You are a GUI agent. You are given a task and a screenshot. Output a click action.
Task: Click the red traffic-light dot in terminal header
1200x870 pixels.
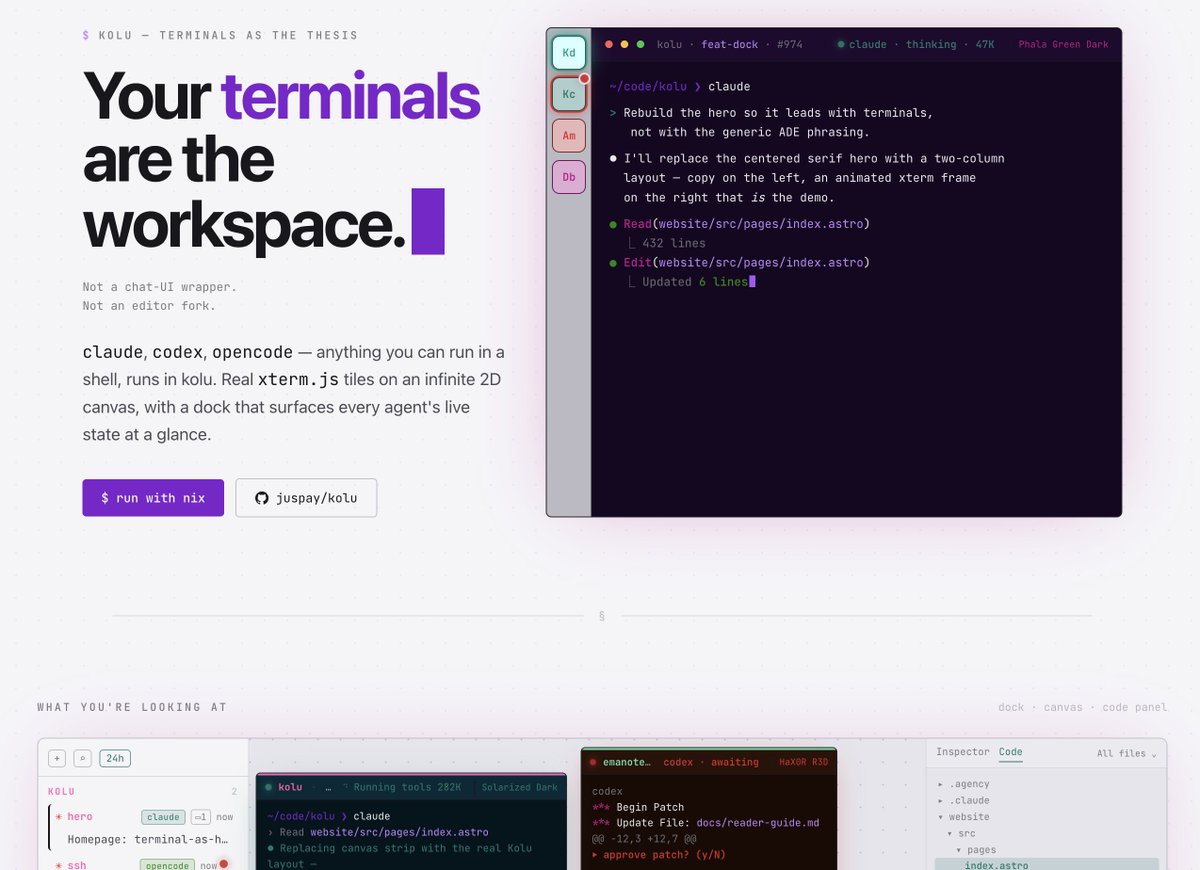pyautogui.click(x=609, y=44)
